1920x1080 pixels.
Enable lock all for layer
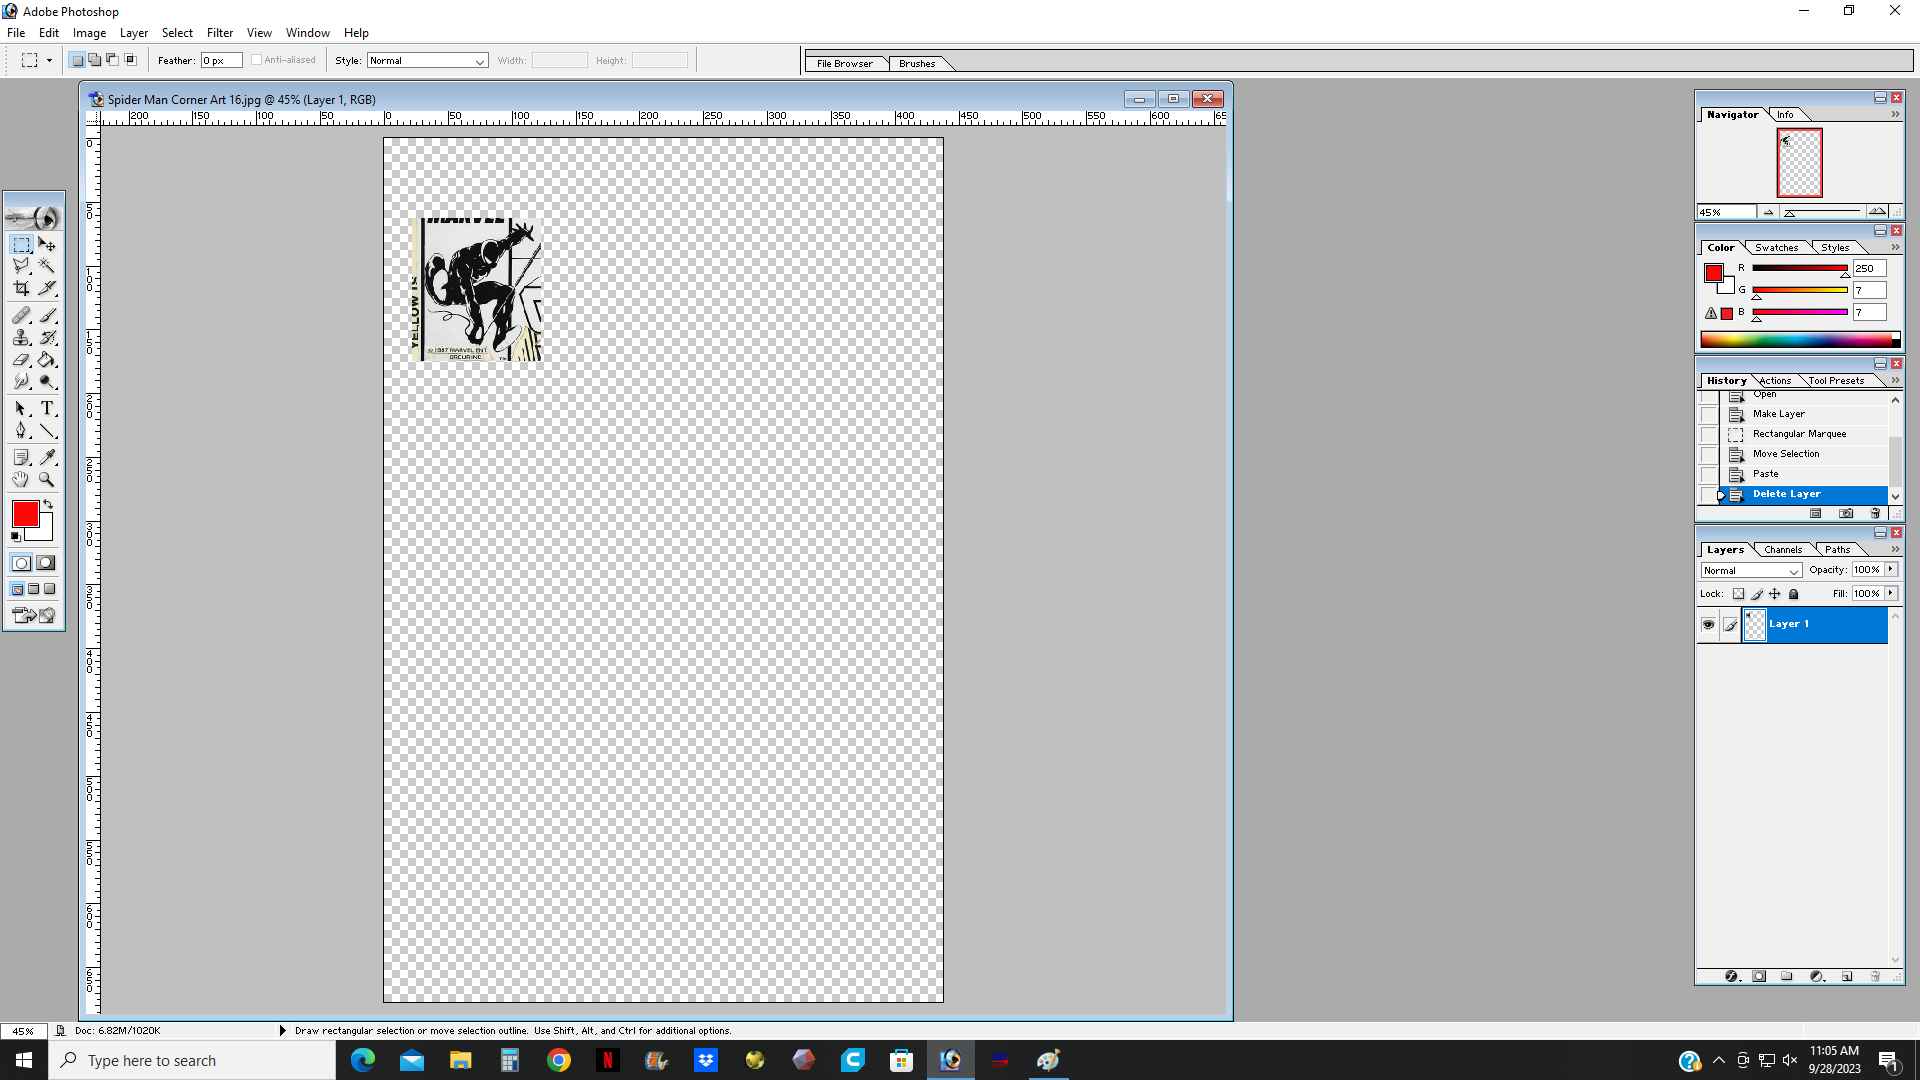point(1793,594)
